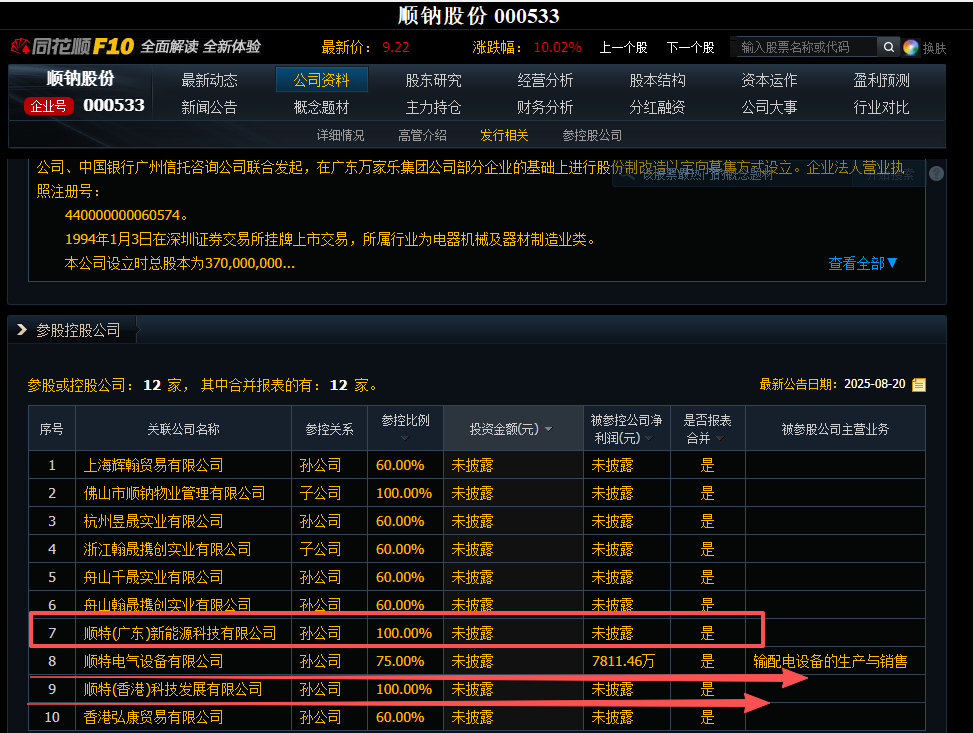Open the 经营分析 tab
This screenshot has height=733, width=973.
[x=545, y=80]
